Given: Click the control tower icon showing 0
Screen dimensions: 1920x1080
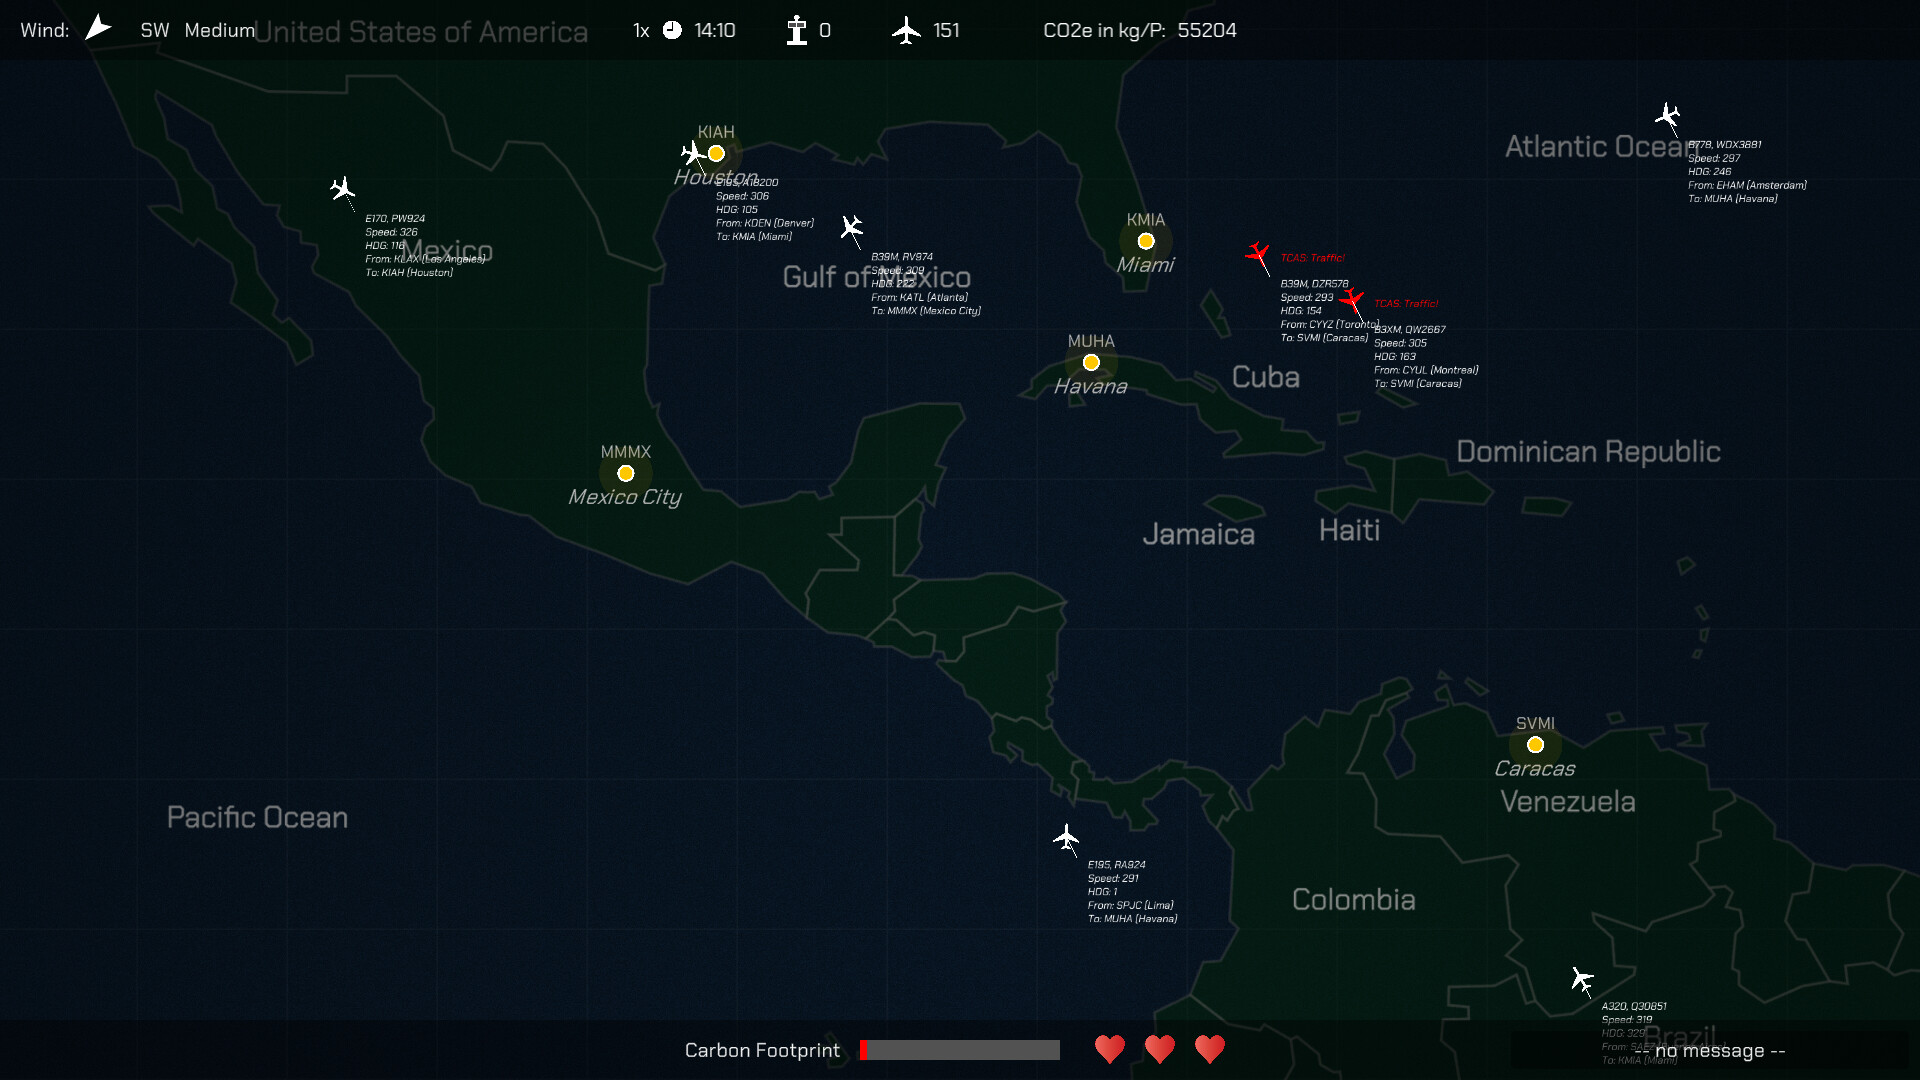Looking at the screenshot, I should [797, 30].
